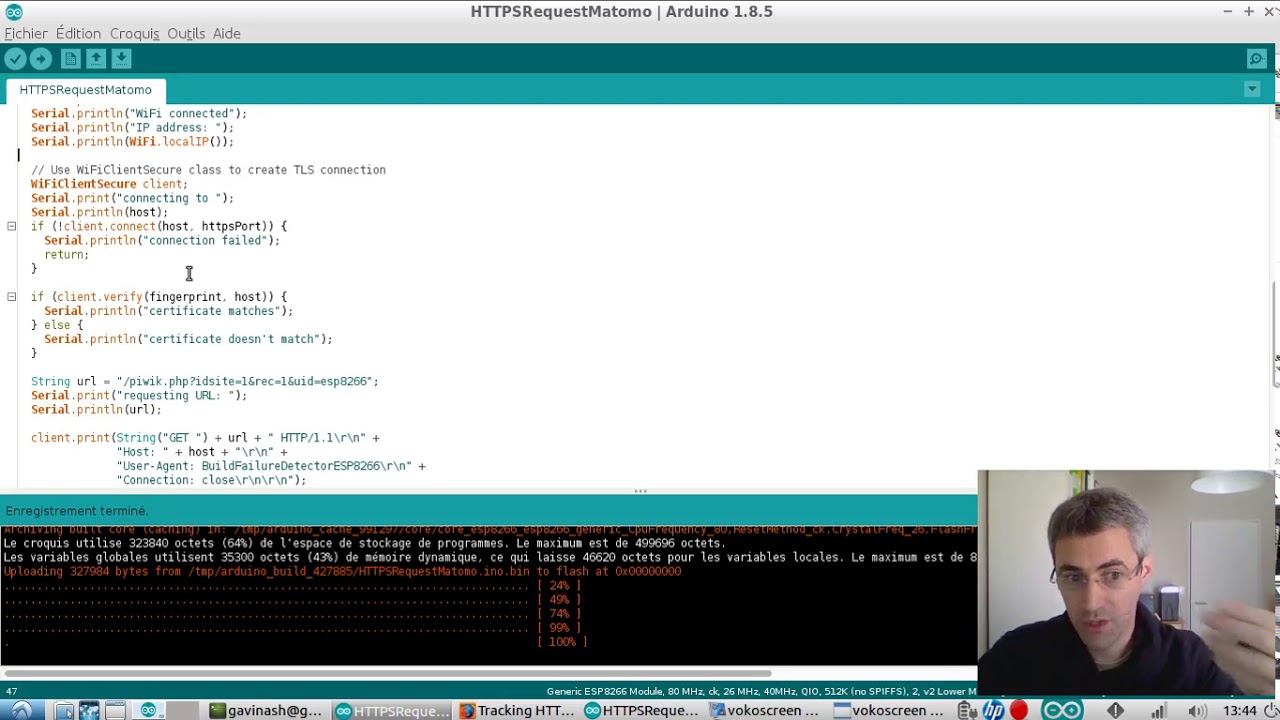Viewport: 1280px width, 720px height.
Task: Click the 'Uploading 327984 bytes' console line
Action: tap(342, 571)
